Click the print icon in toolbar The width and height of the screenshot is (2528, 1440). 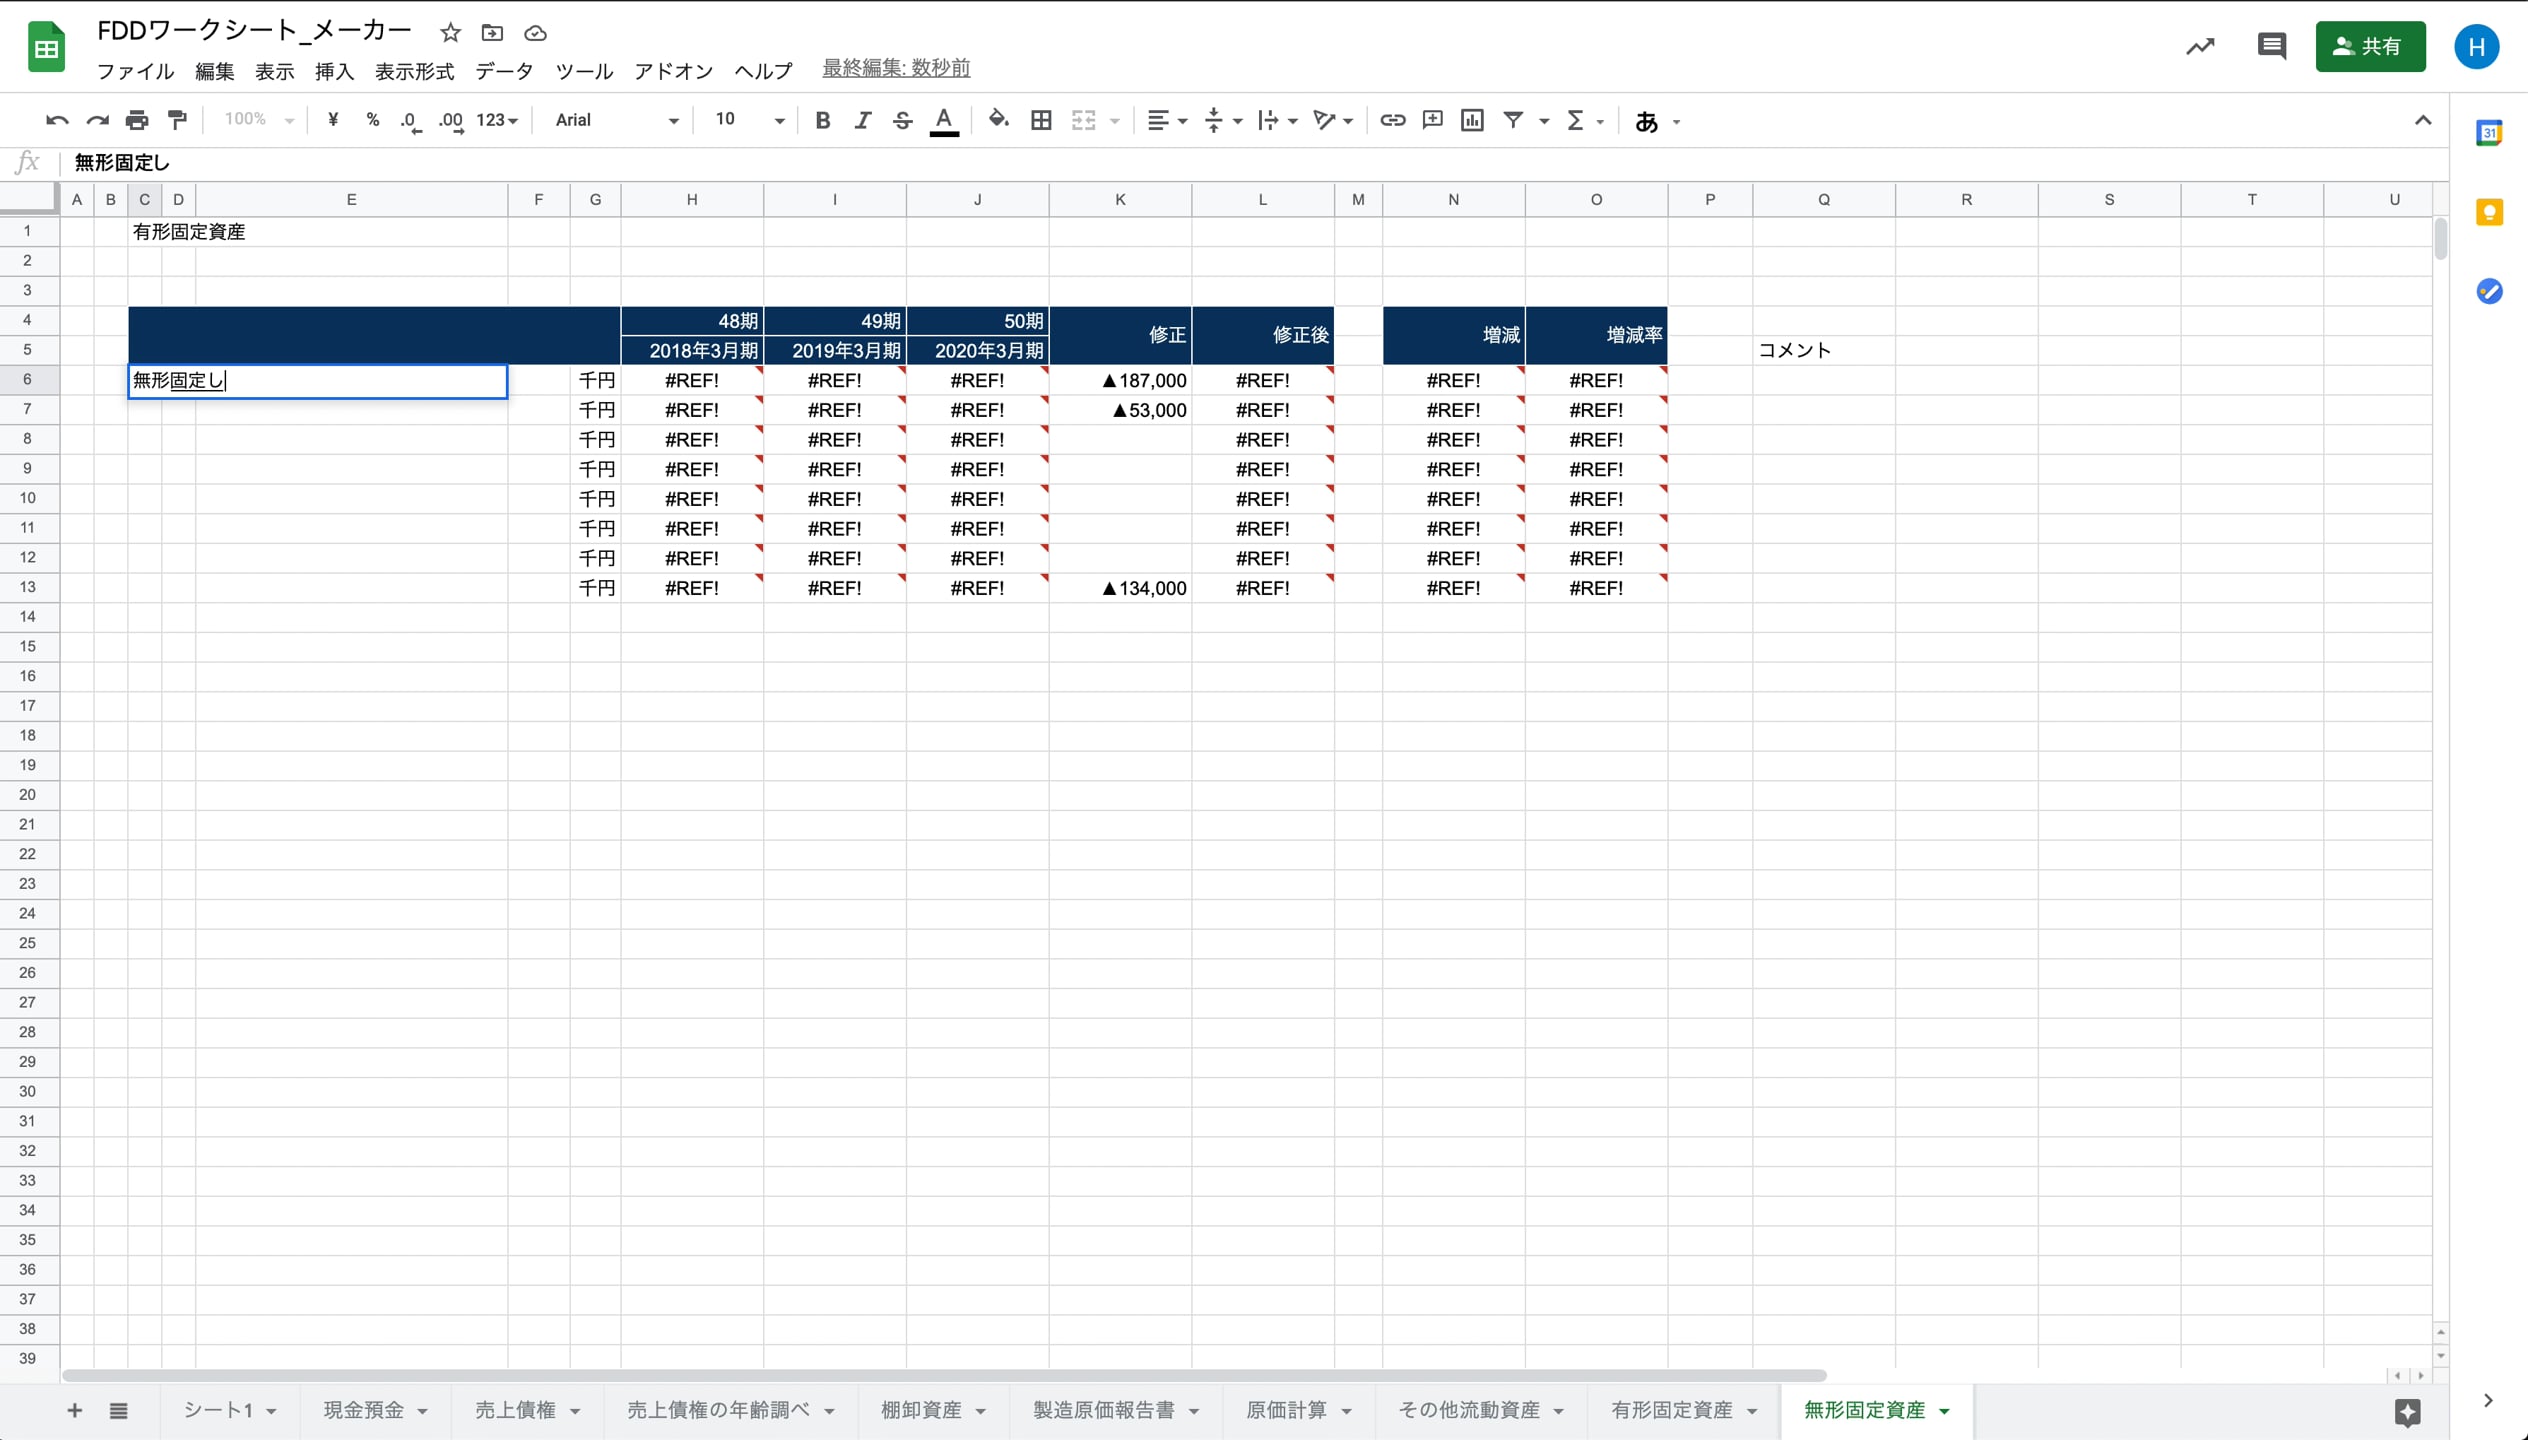point(137,120)
